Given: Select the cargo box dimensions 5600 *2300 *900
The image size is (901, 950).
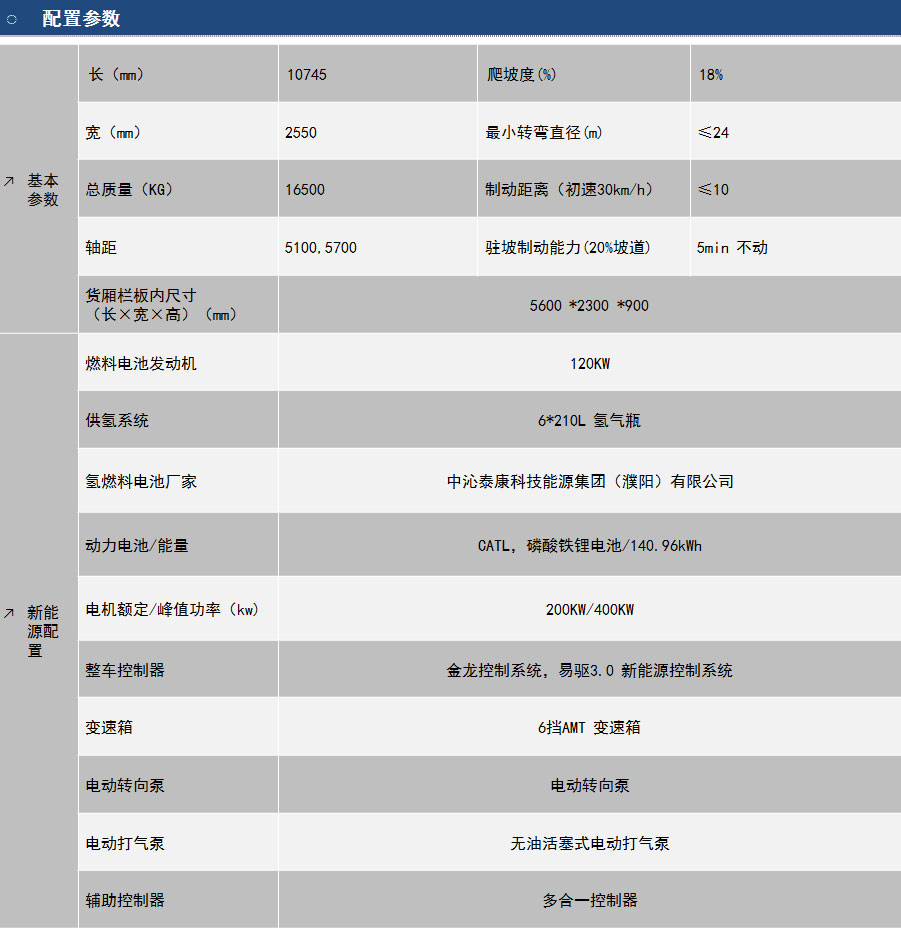Looking at the screenshot, I should click(x=589, y=305).
